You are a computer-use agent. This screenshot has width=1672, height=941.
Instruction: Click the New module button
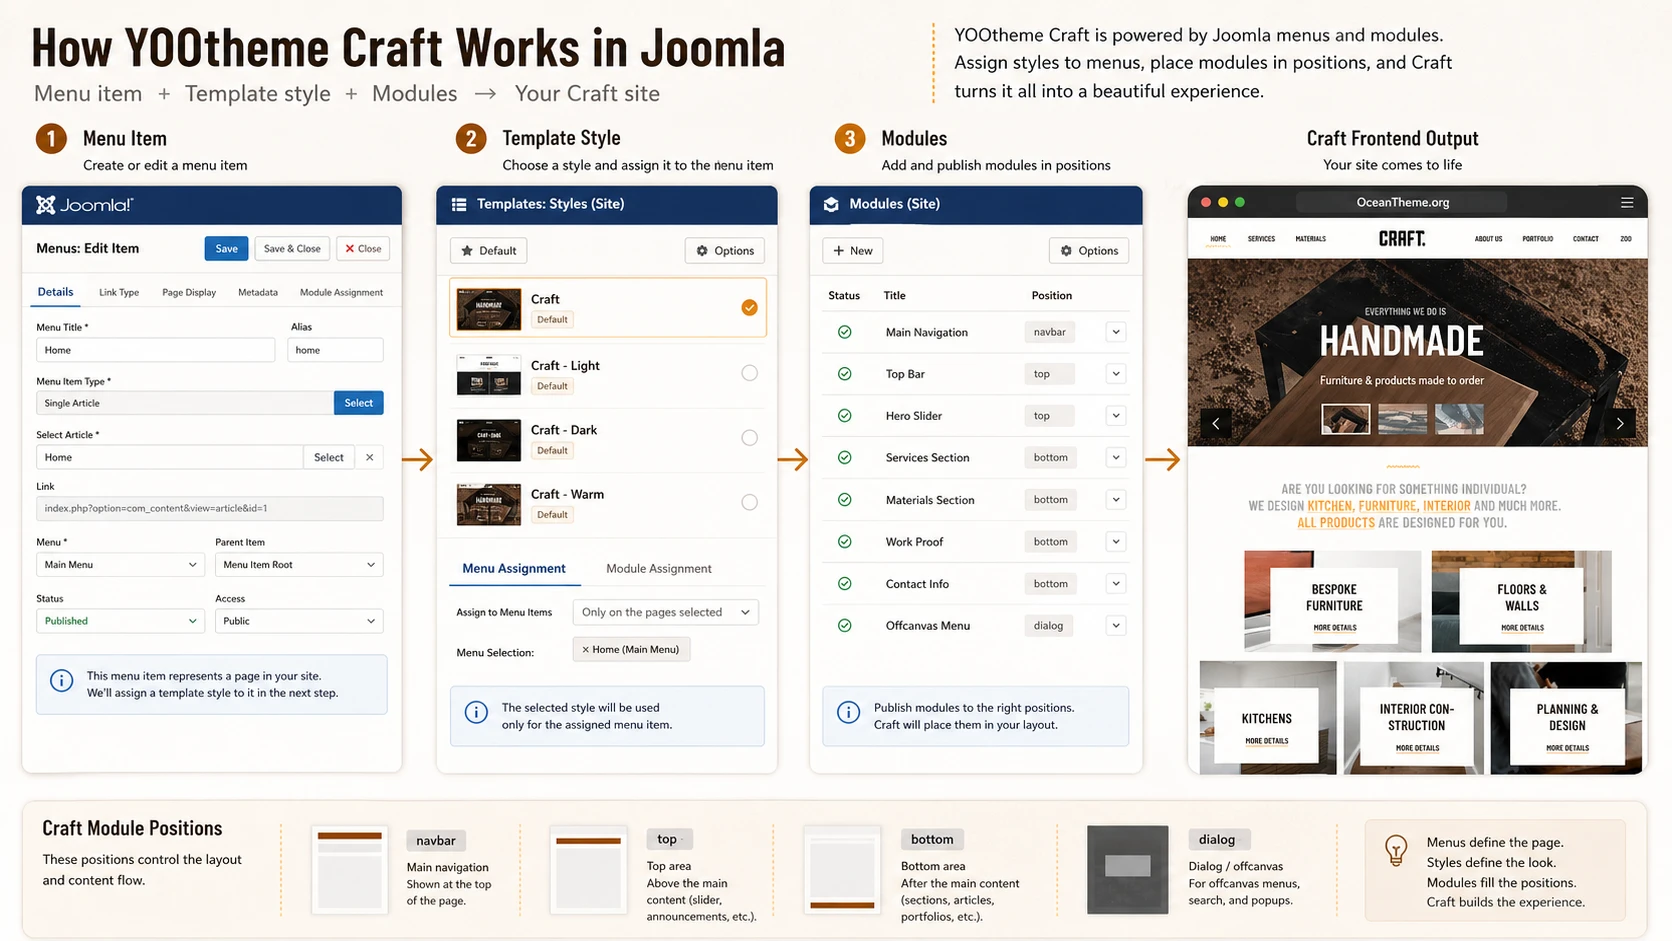tap(852, 251)
